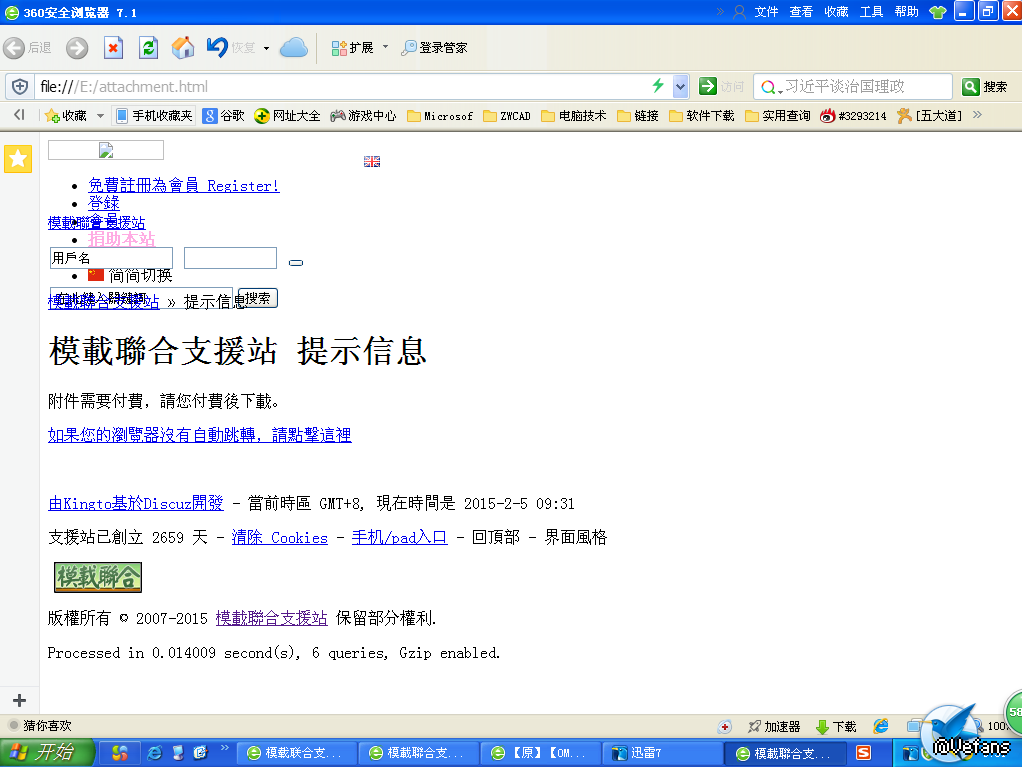
Task: Click the 模载聯合 green logo image
Action: [98, 577]
